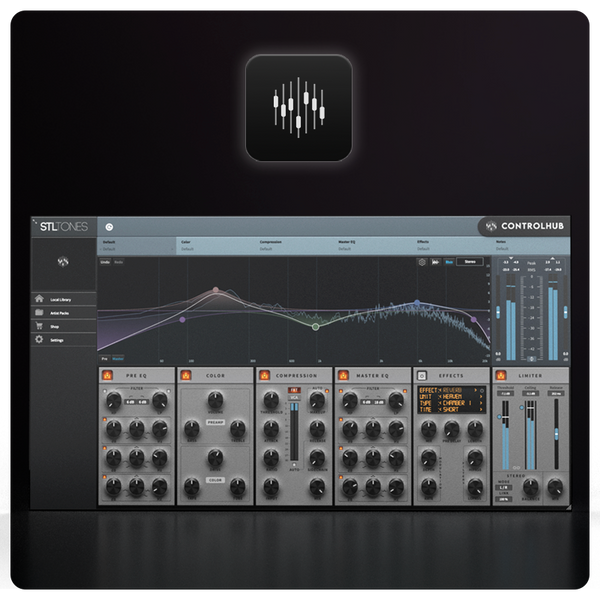Click the Bus button above graph
Viewport: 600px width, 600px height.
click(449, 262)
